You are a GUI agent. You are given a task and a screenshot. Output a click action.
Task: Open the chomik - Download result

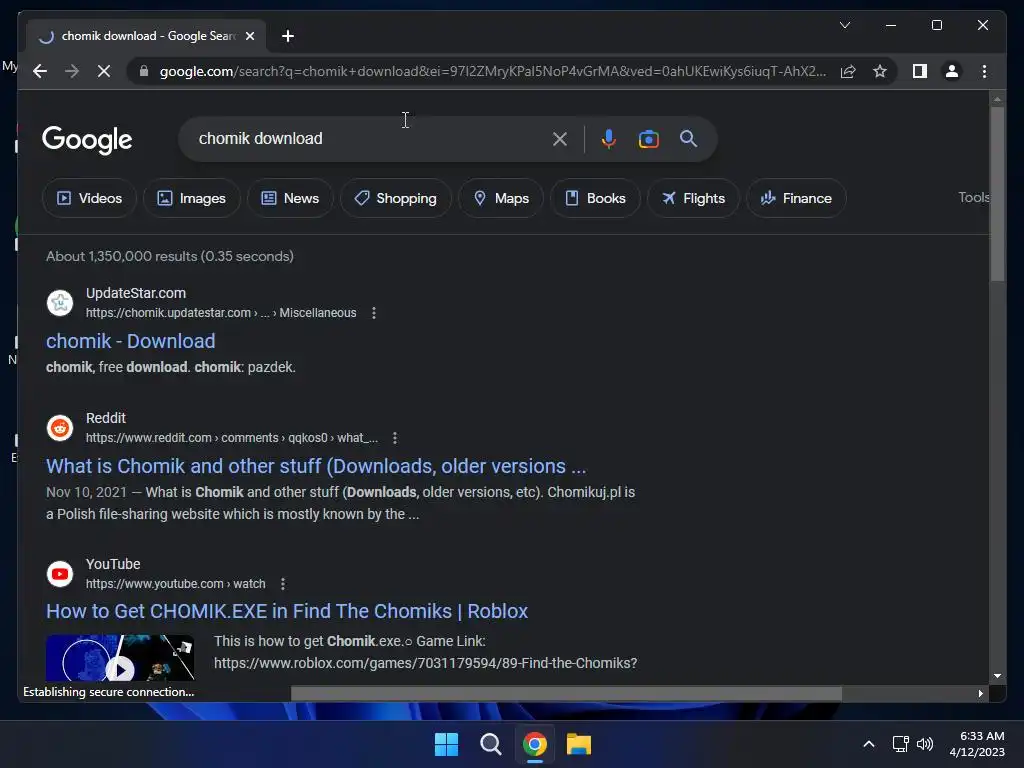click(131, 341)
